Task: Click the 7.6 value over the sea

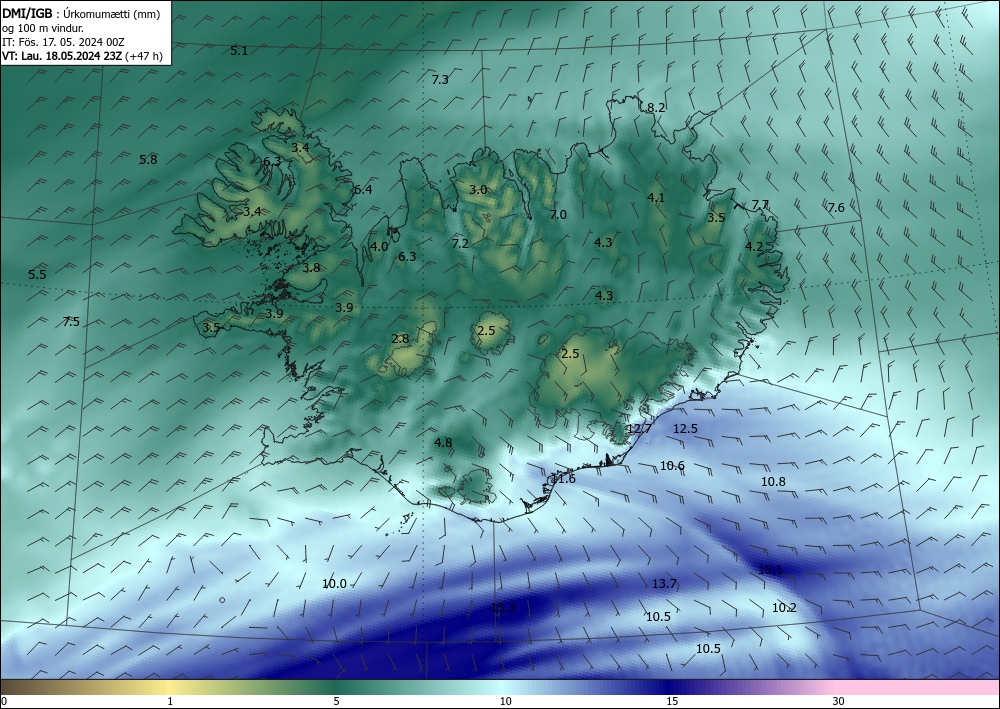Action: [835, 207]
